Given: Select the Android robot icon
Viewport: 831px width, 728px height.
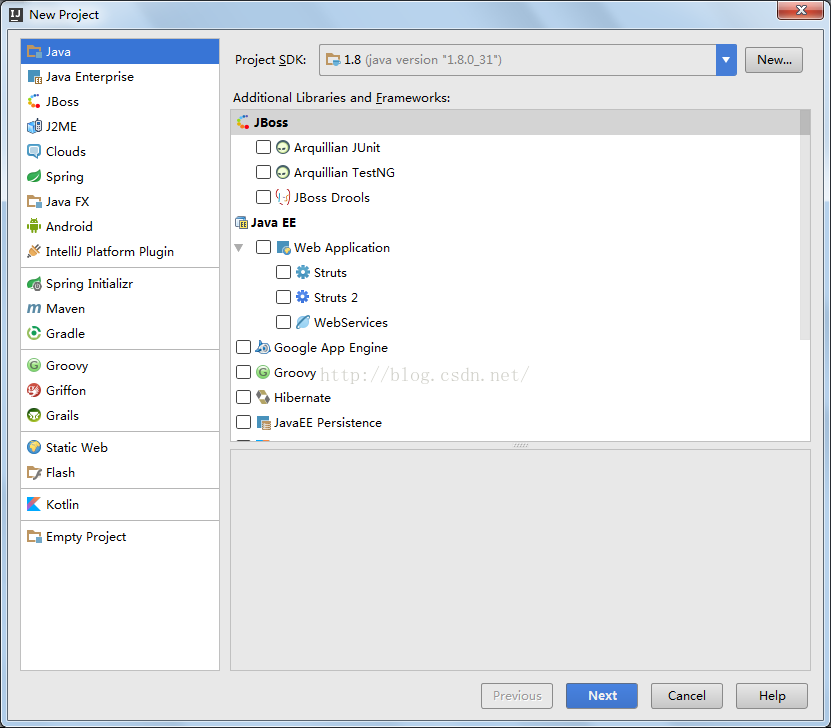Looking at the screenshot, I should point(34,226).
